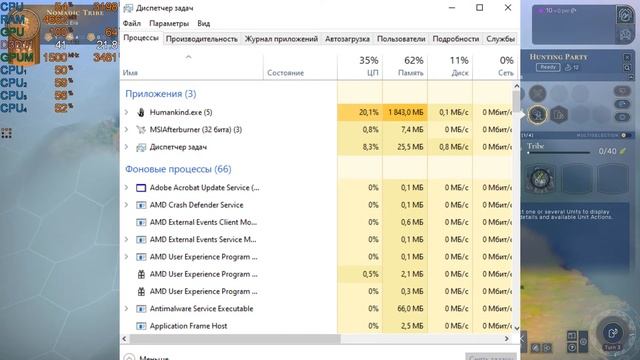
Task: Click the 66,0 МБ memory cell
Action: [405, 309]
